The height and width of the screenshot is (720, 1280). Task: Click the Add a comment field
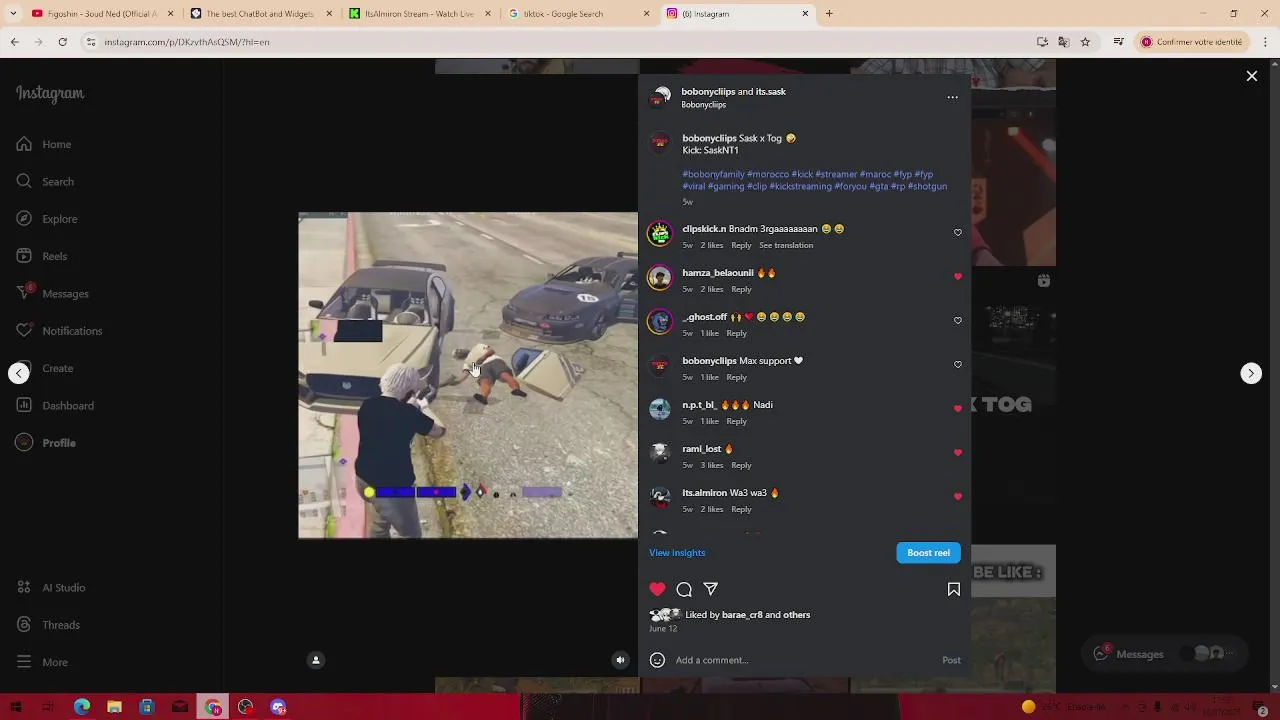pos(805,660)
